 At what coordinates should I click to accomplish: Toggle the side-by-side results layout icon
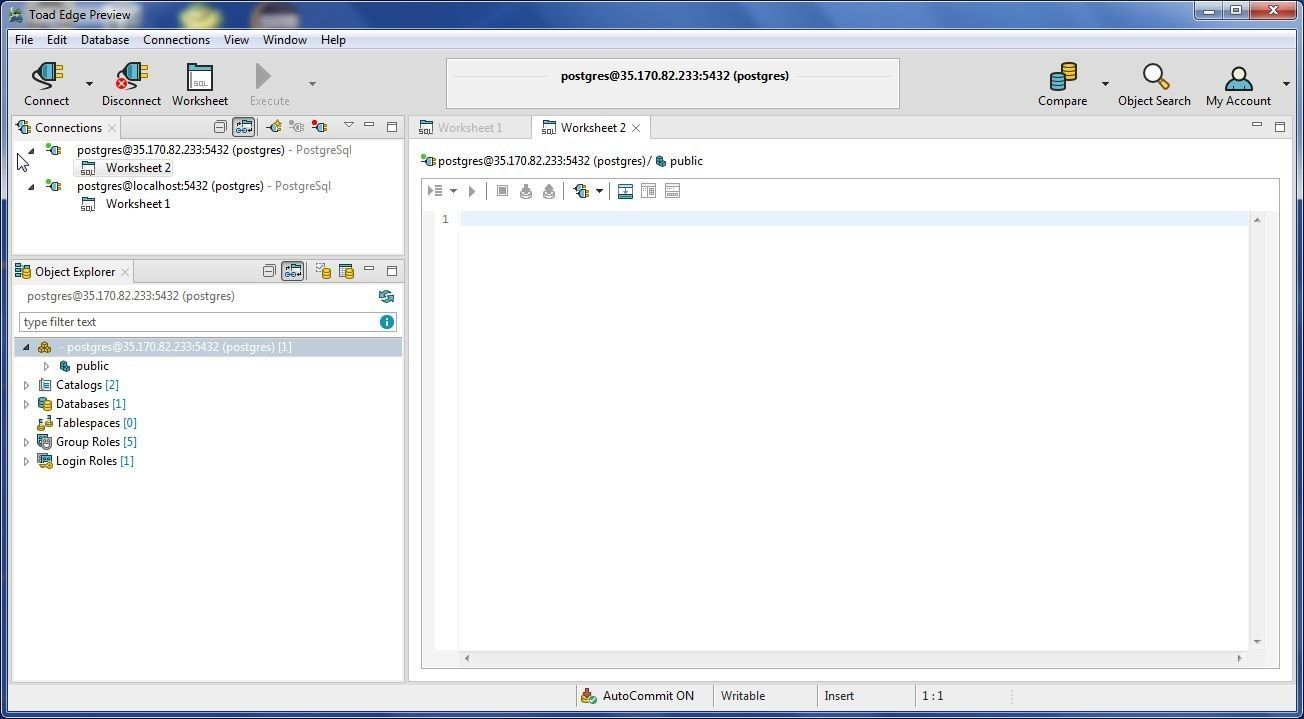click(x=648, y=191)
